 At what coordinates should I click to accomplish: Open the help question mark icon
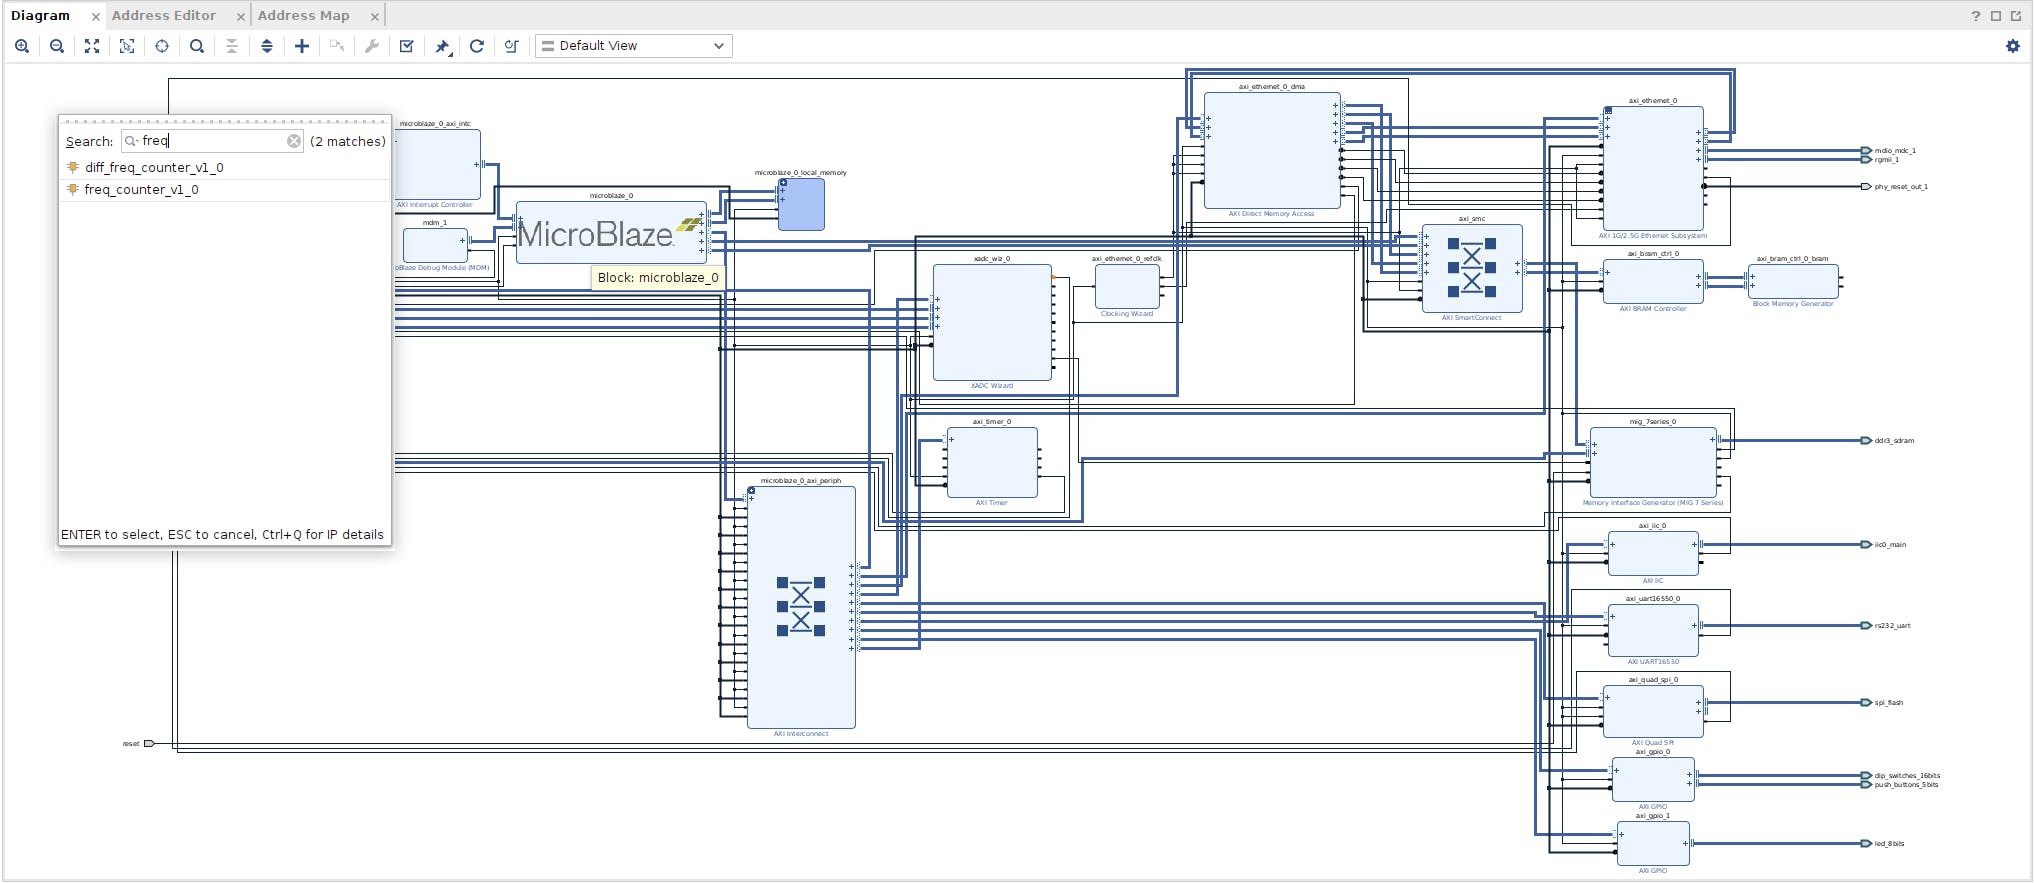1976,16
